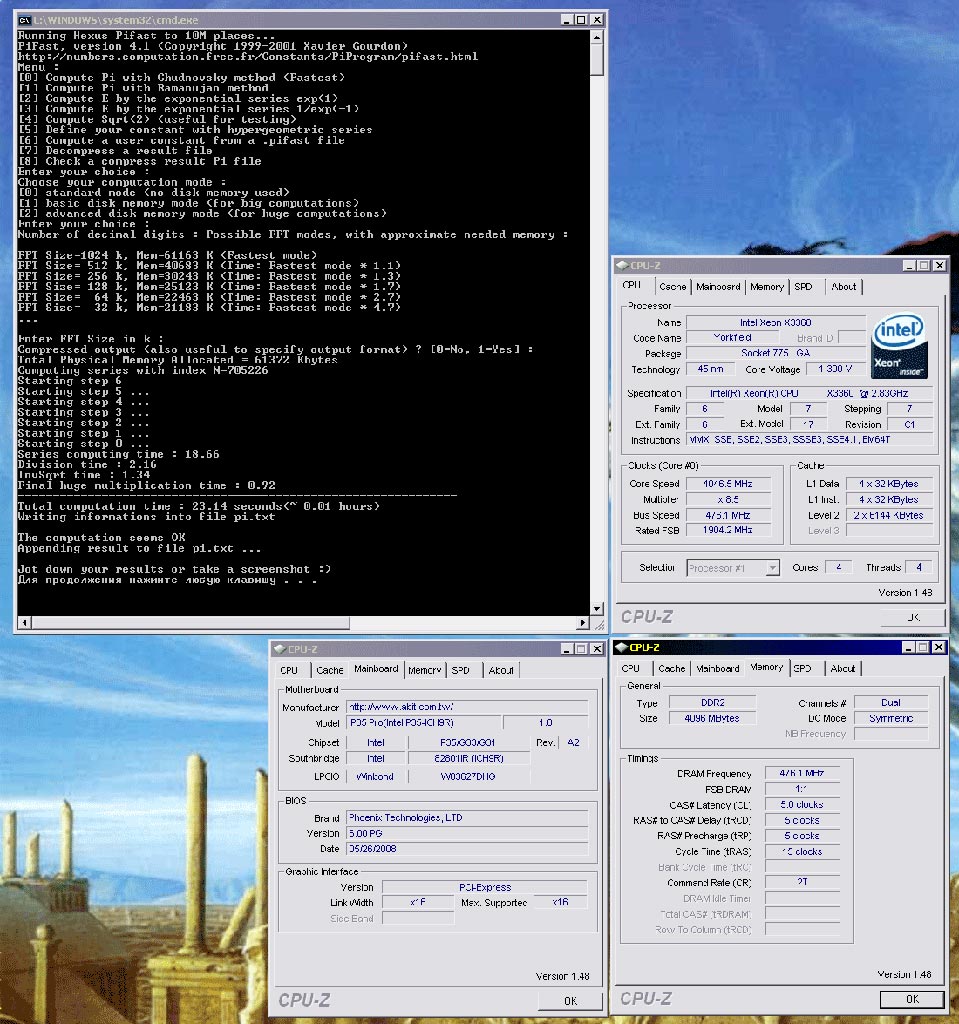Click the Command Rate value "2T"
Screen dimensions: 959x1024
coord(802,882)
